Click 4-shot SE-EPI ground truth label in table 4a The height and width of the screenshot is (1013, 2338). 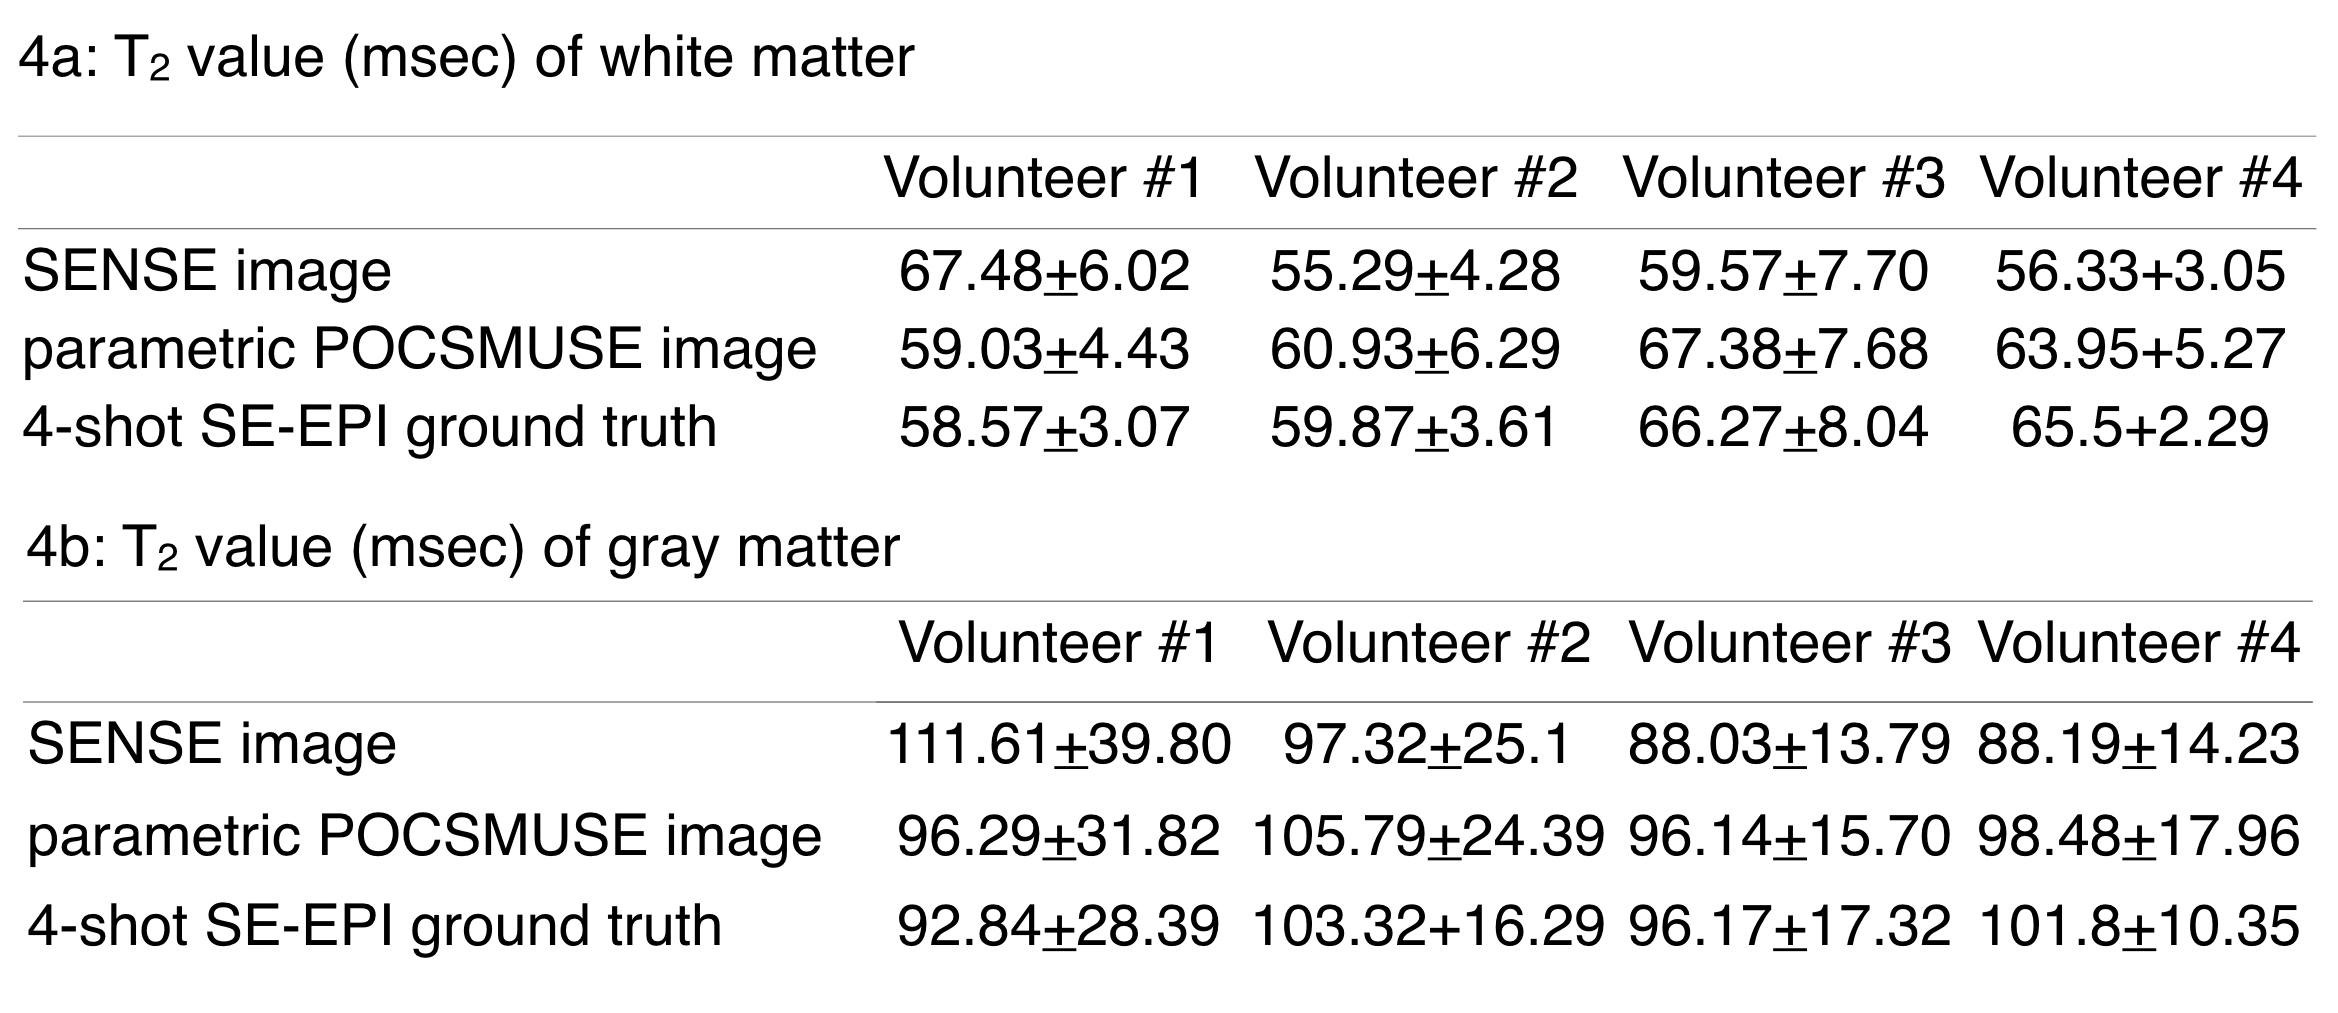(x=370, y=428)
